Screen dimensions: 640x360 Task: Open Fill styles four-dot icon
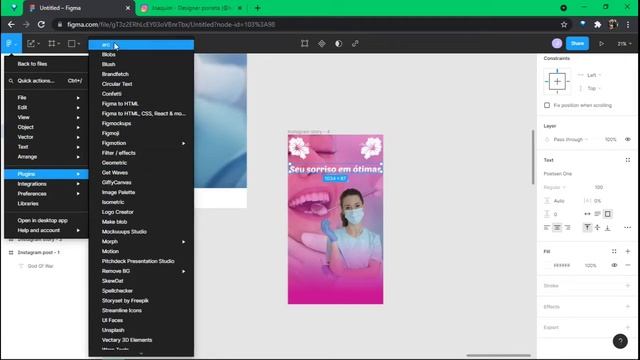[614, 251]
